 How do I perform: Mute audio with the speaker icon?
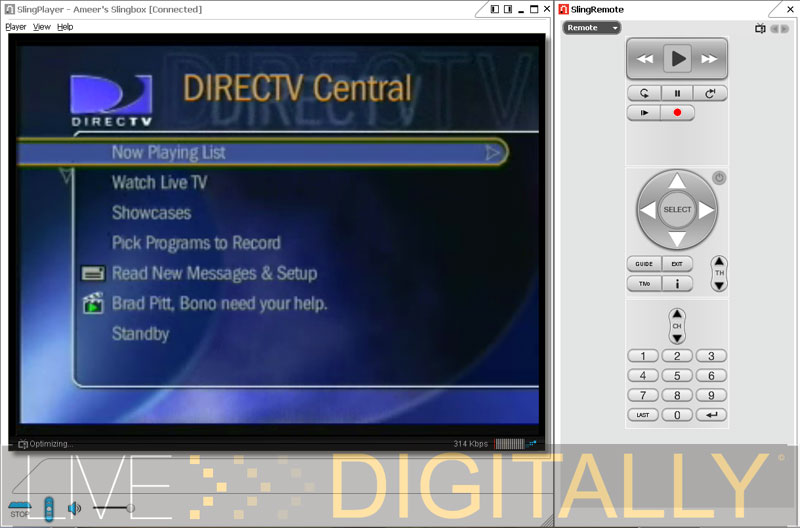pos(74,508)
